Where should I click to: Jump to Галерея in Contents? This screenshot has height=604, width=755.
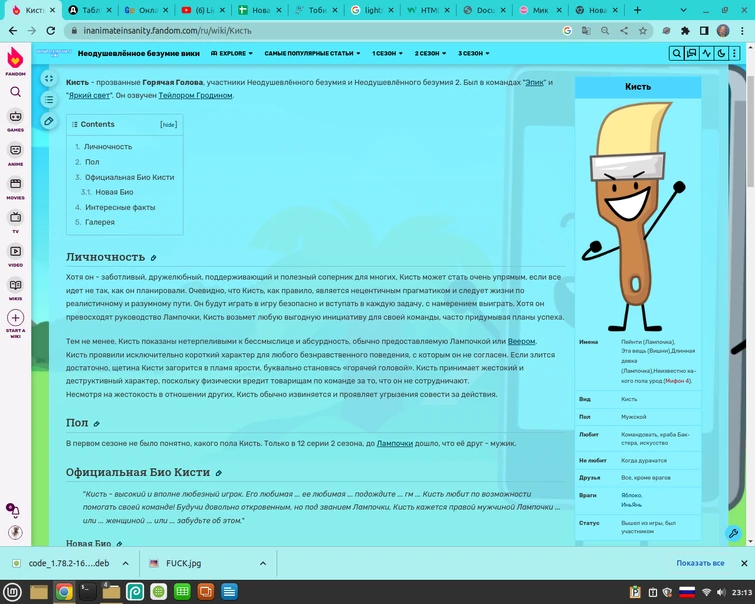click(x=100, y=222)
